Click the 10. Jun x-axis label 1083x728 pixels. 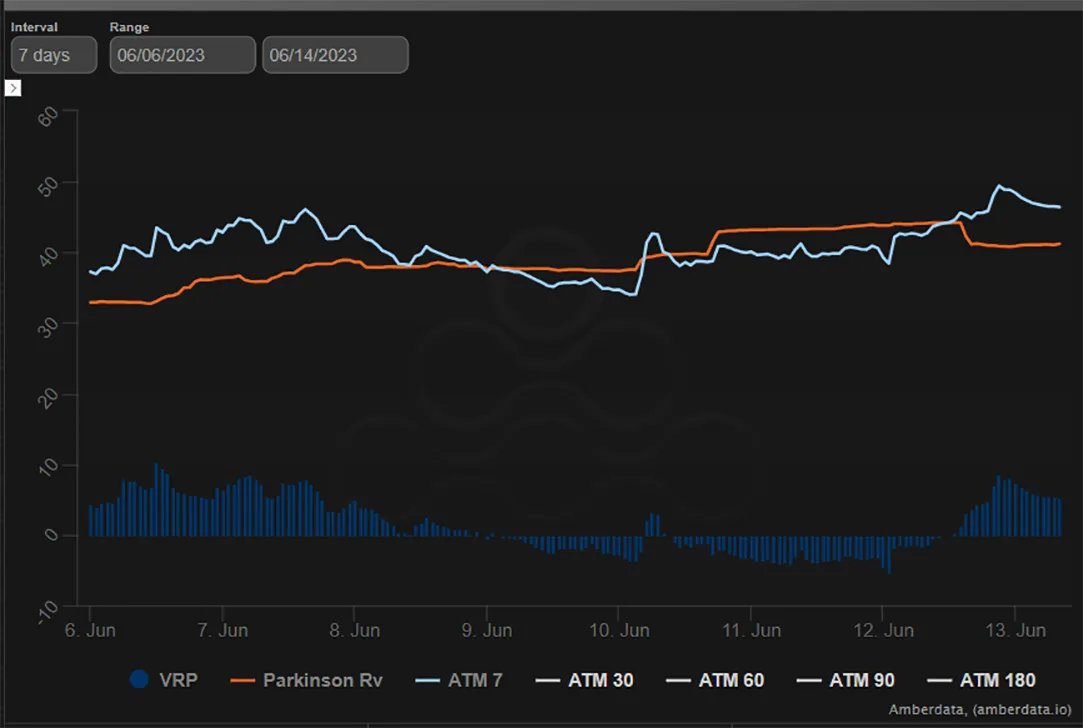pos(619,630)
